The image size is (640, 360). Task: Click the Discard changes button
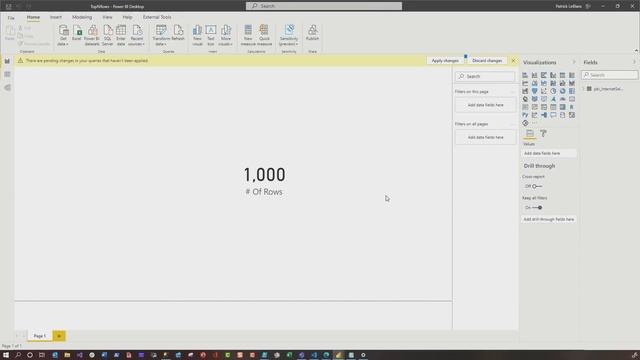[487, 60]
